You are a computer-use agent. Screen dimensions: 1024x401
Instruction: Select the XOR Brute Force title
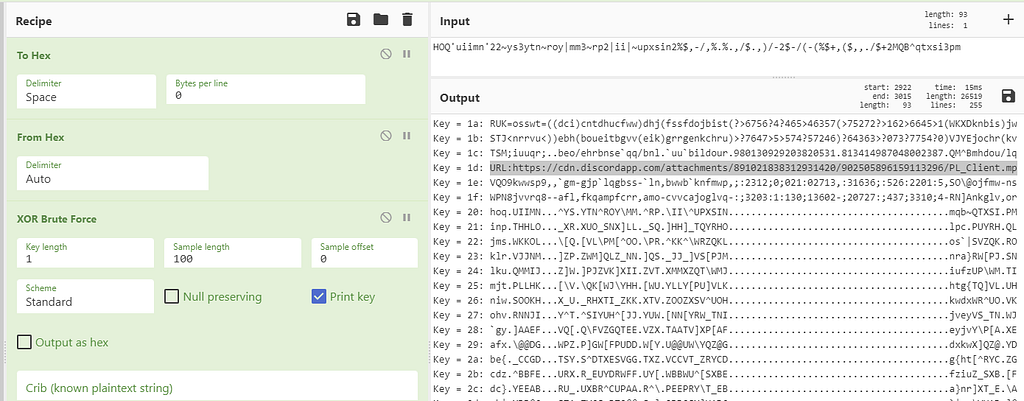[x=57, y=218]
